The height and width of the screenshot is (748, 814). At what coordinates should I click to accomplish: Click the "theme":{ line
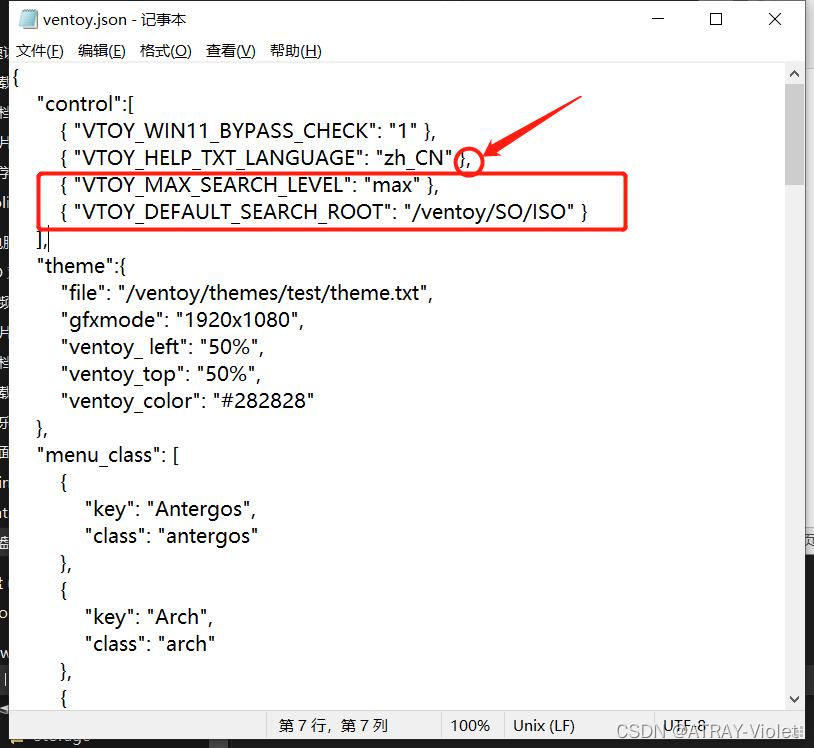click(82, 266)
